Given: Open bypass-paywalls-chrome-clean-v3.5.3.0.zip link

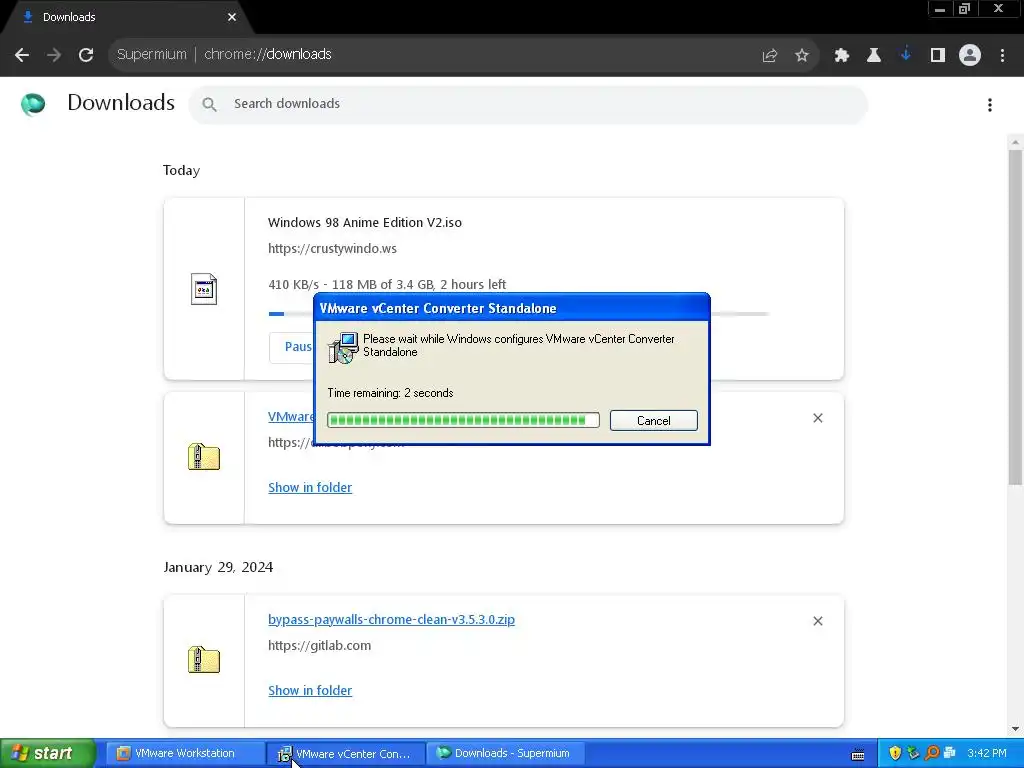Looking at the screenshot, I should coord(391,619).
